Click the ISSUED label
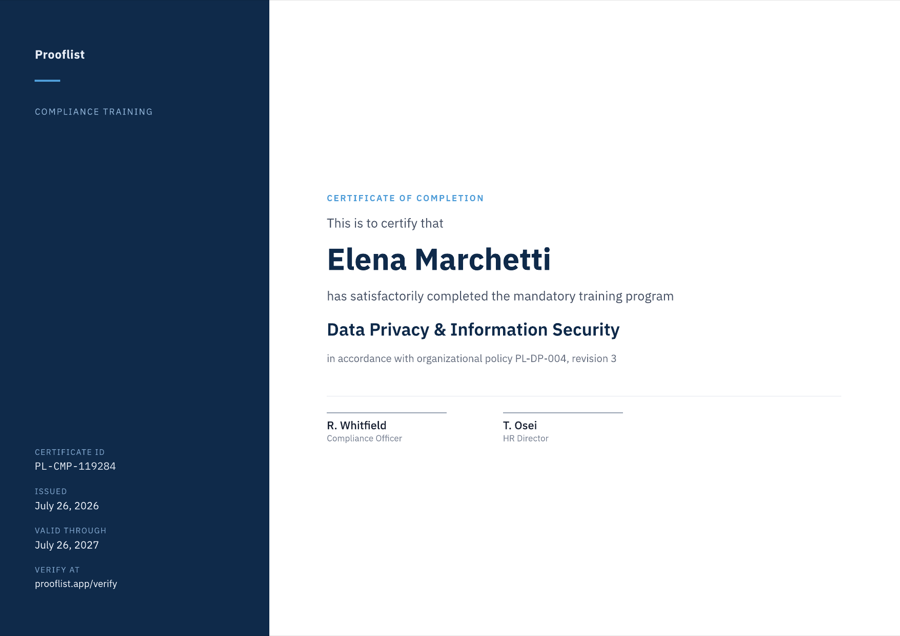The image size is (900, 636). click(x=51, y=491)
